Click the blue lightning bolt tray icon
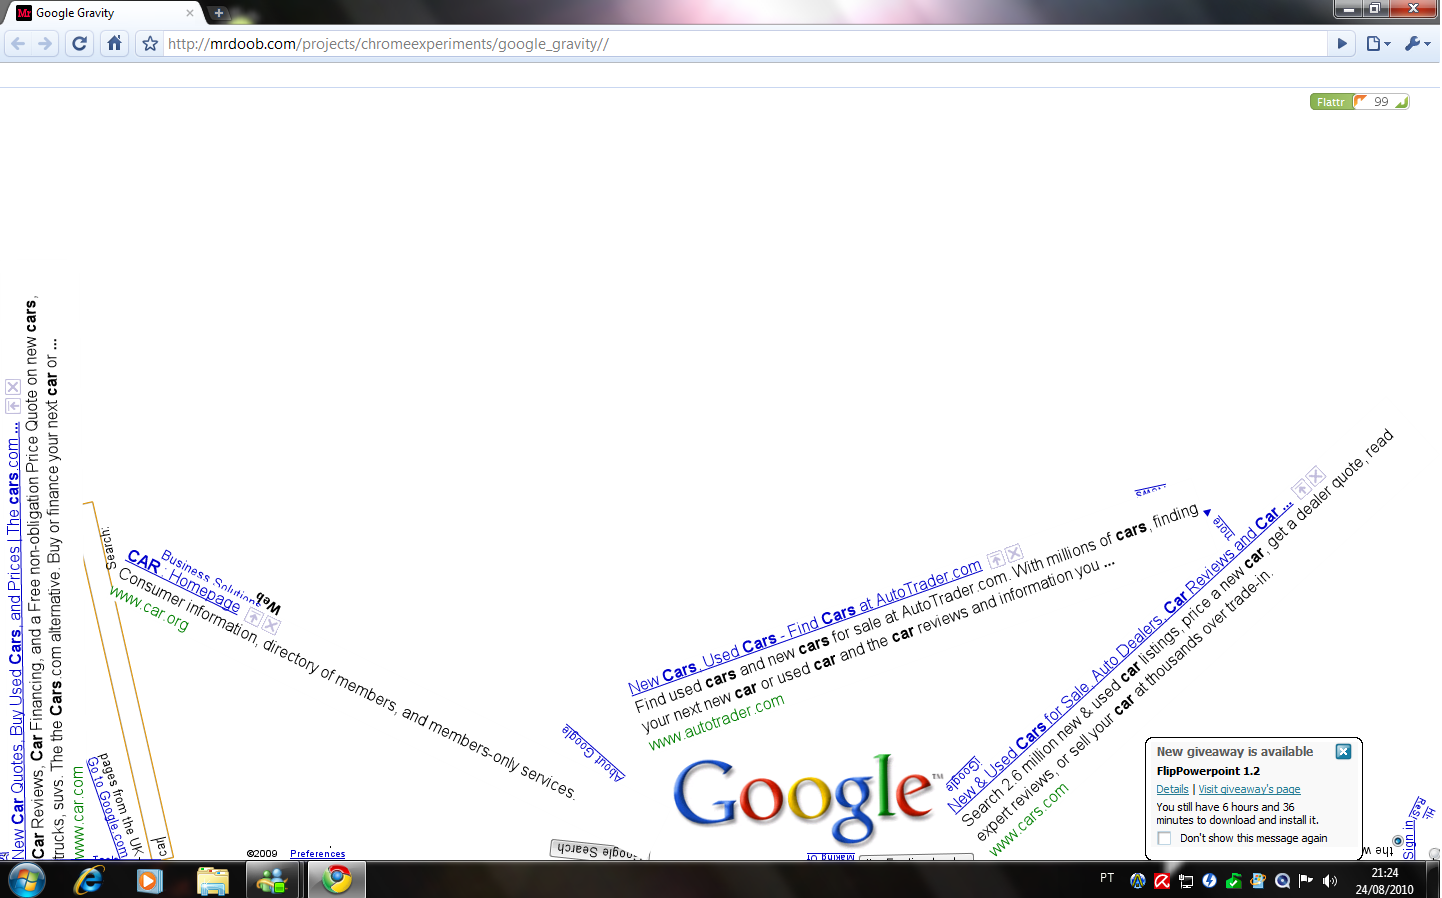This screenshot has height=898, width=1442. point(1210,881)
